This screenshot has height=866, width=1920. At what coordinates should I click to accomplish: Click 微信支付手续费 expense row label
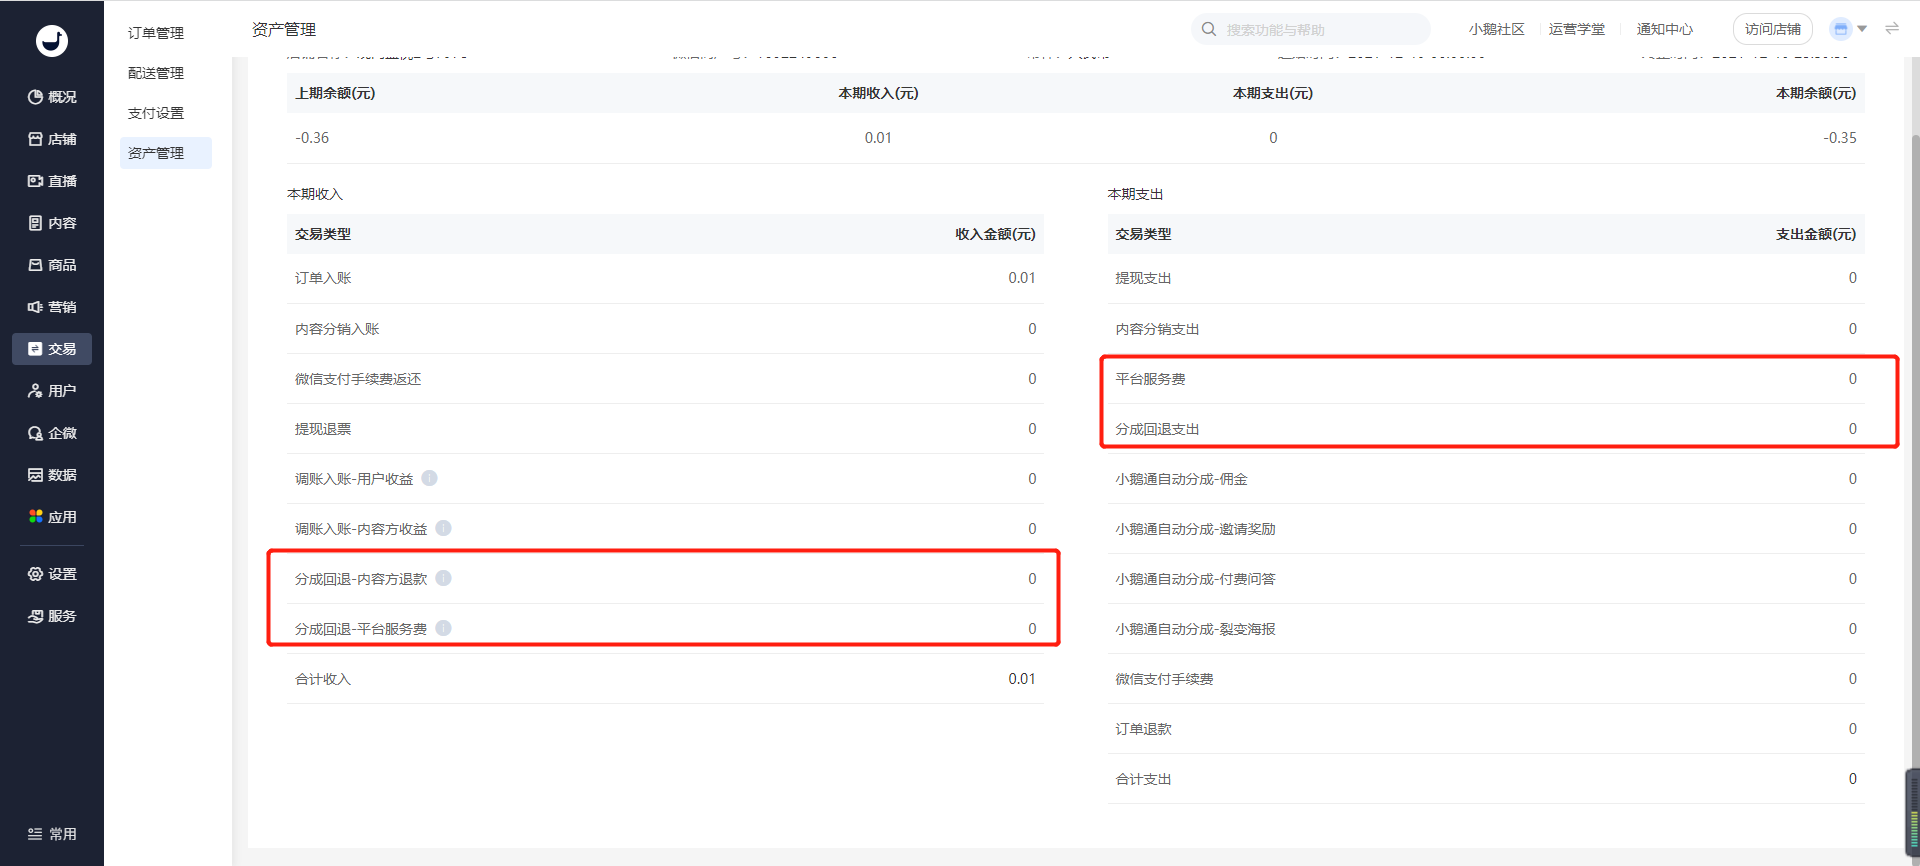(x=1164, y=679)
